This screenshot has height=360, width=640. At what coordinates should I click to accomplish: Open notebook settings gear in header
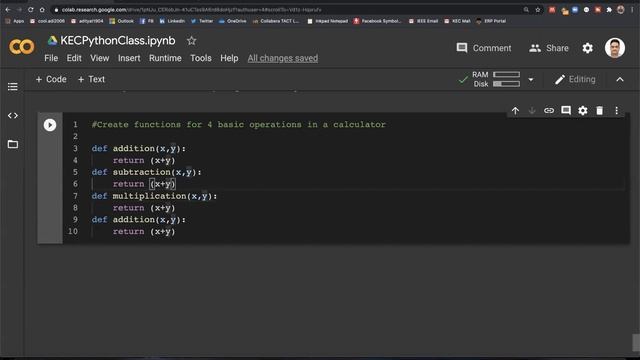587,48
